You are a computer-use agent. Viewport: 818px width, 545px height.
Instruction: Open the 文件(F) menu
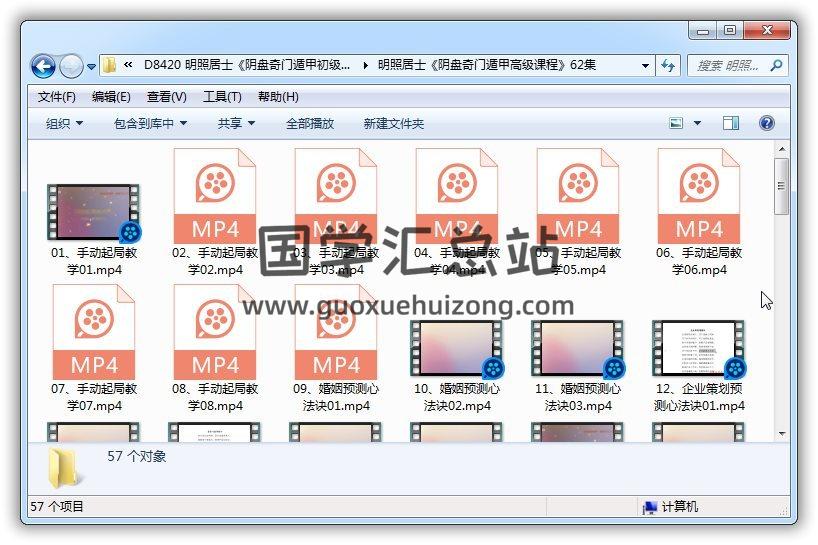(x=56, y=97)
